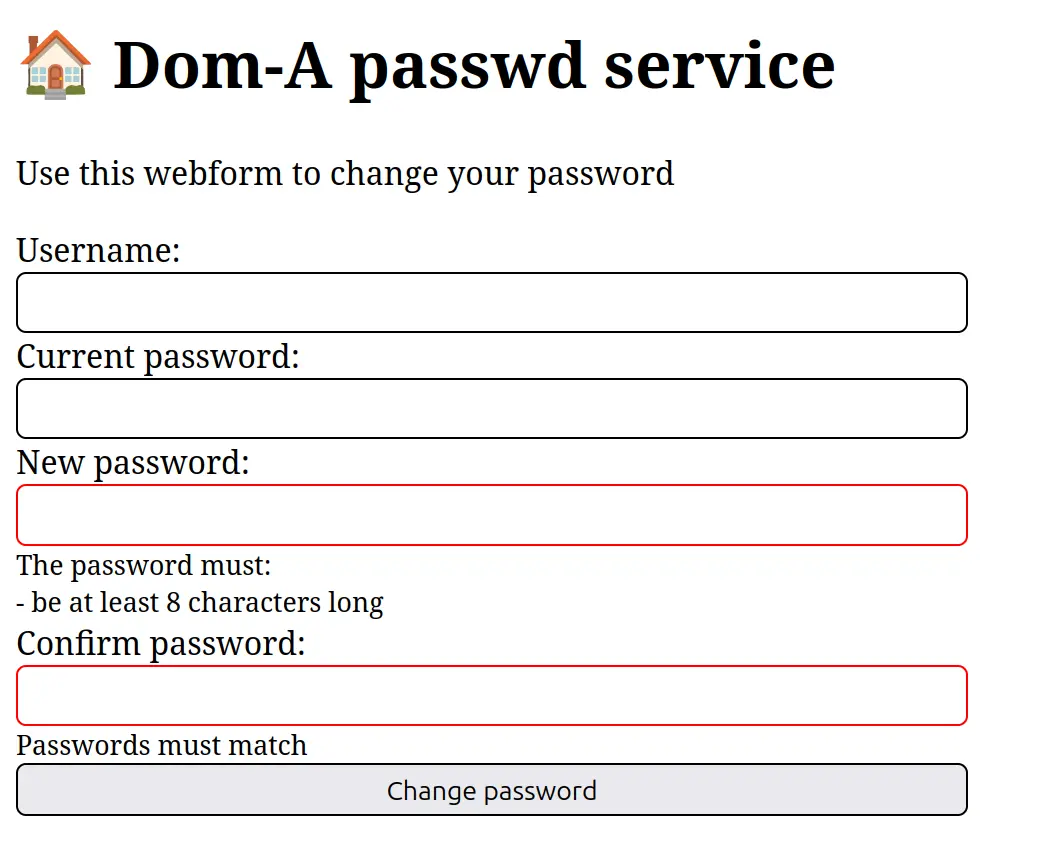Click the red-bordered Confirm password box

pyautogui.click(x=492, y=695)
